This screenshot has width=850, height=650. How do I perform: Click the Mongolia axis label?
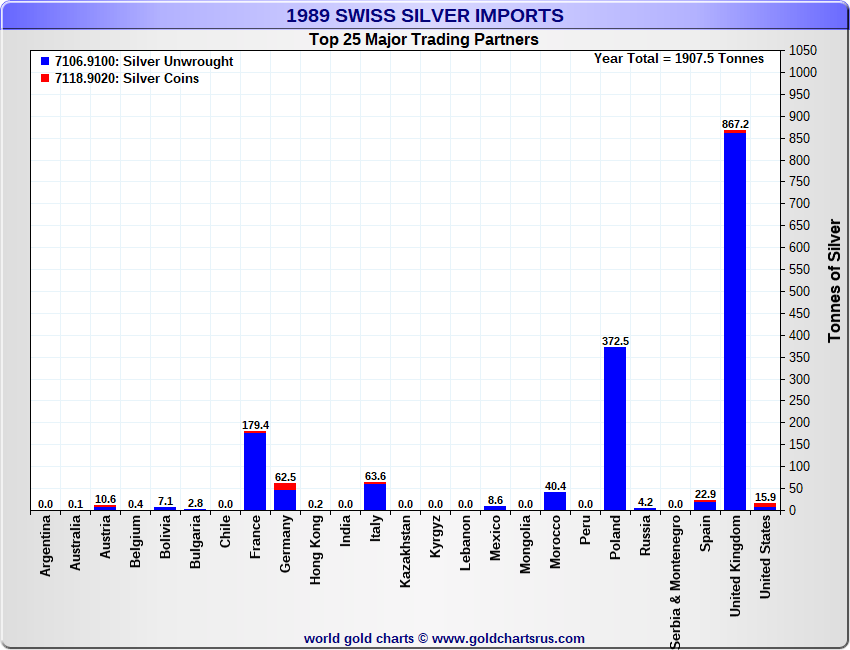coord(525,544)
